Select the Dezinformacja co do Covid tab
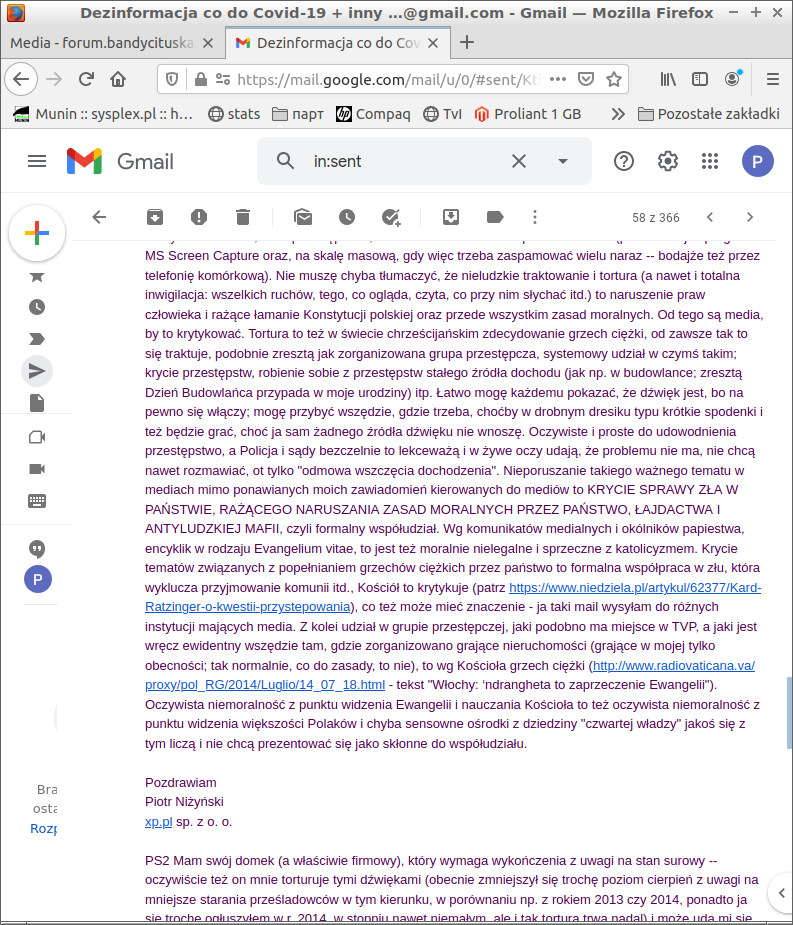Viewport: 793px width, 925px height. 338,42
